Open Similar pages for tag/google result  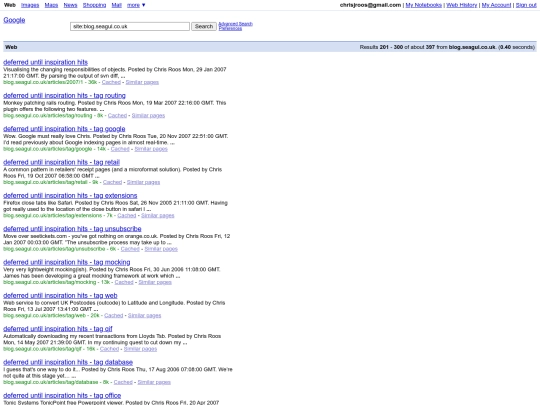pos(151,149)
